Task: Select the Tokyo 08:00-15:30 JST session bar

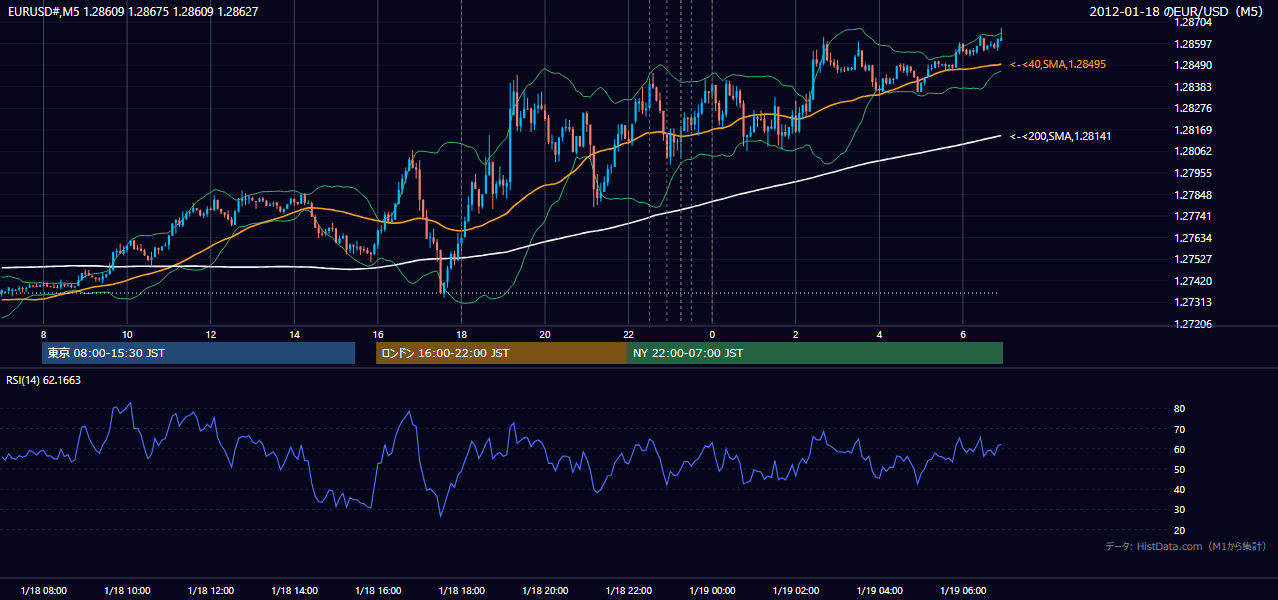Action: point(199,353)
